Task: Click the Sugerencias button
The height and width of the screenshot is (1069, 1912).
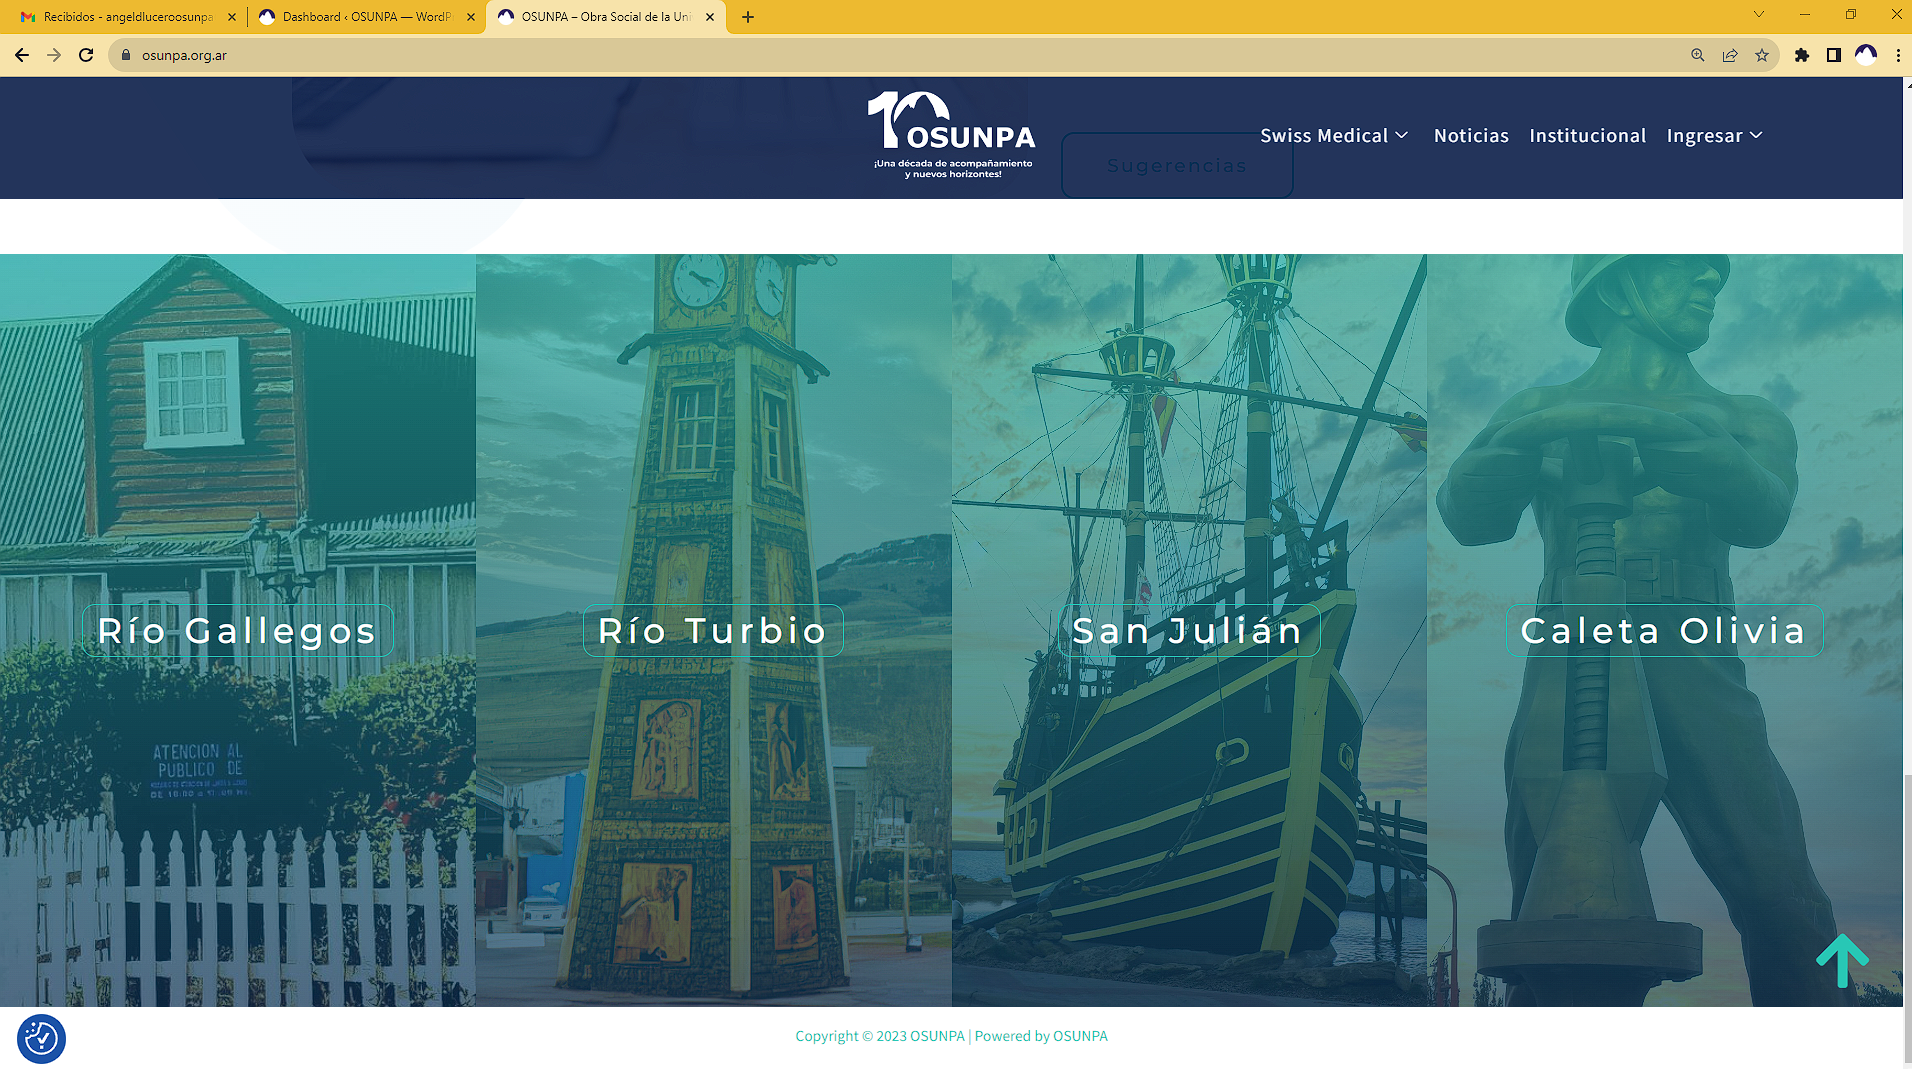Action: [1177, 165]
